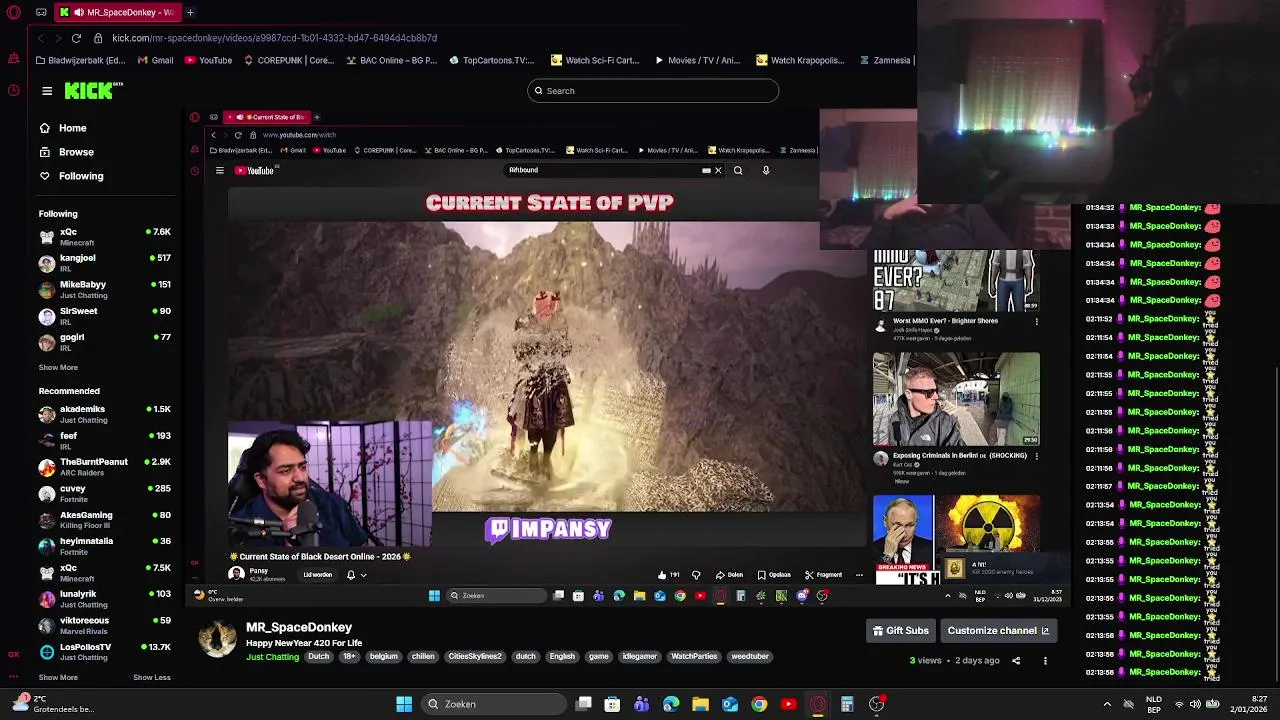Click the padlock site info icon

tap(98, 38)
